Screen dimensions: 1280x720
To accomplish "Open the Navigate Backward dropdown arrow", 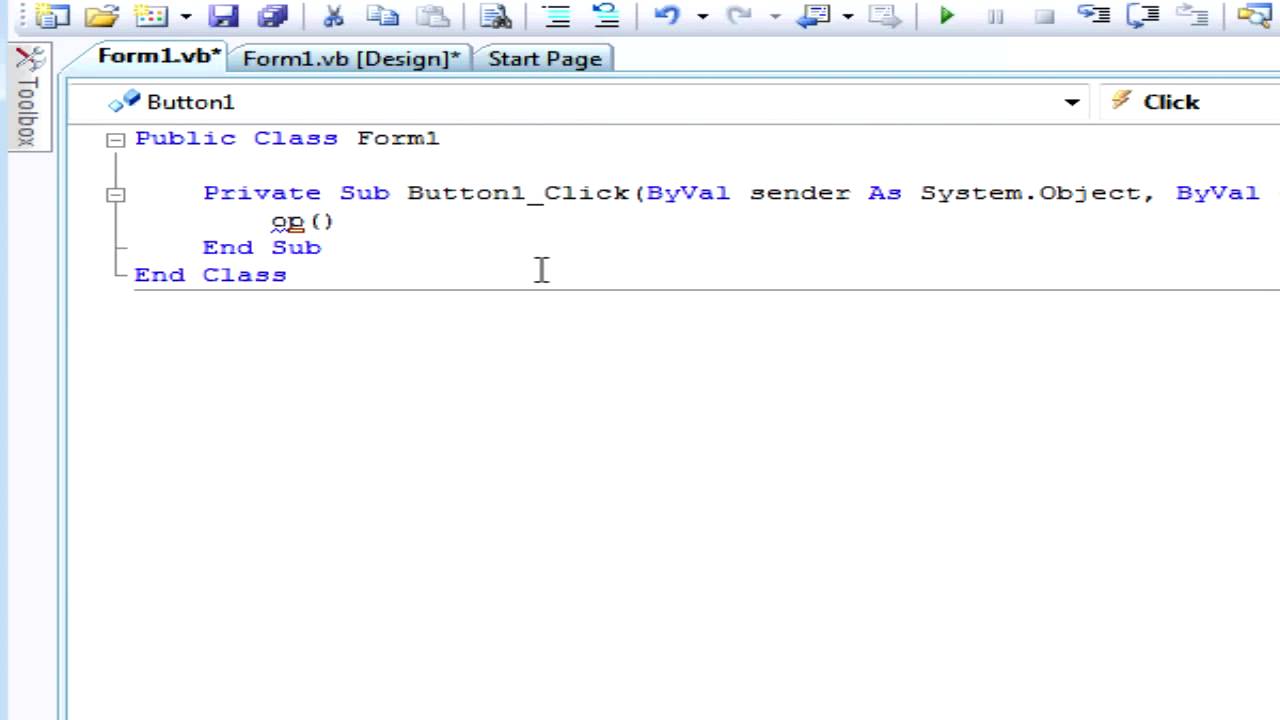I will (848, 16).
